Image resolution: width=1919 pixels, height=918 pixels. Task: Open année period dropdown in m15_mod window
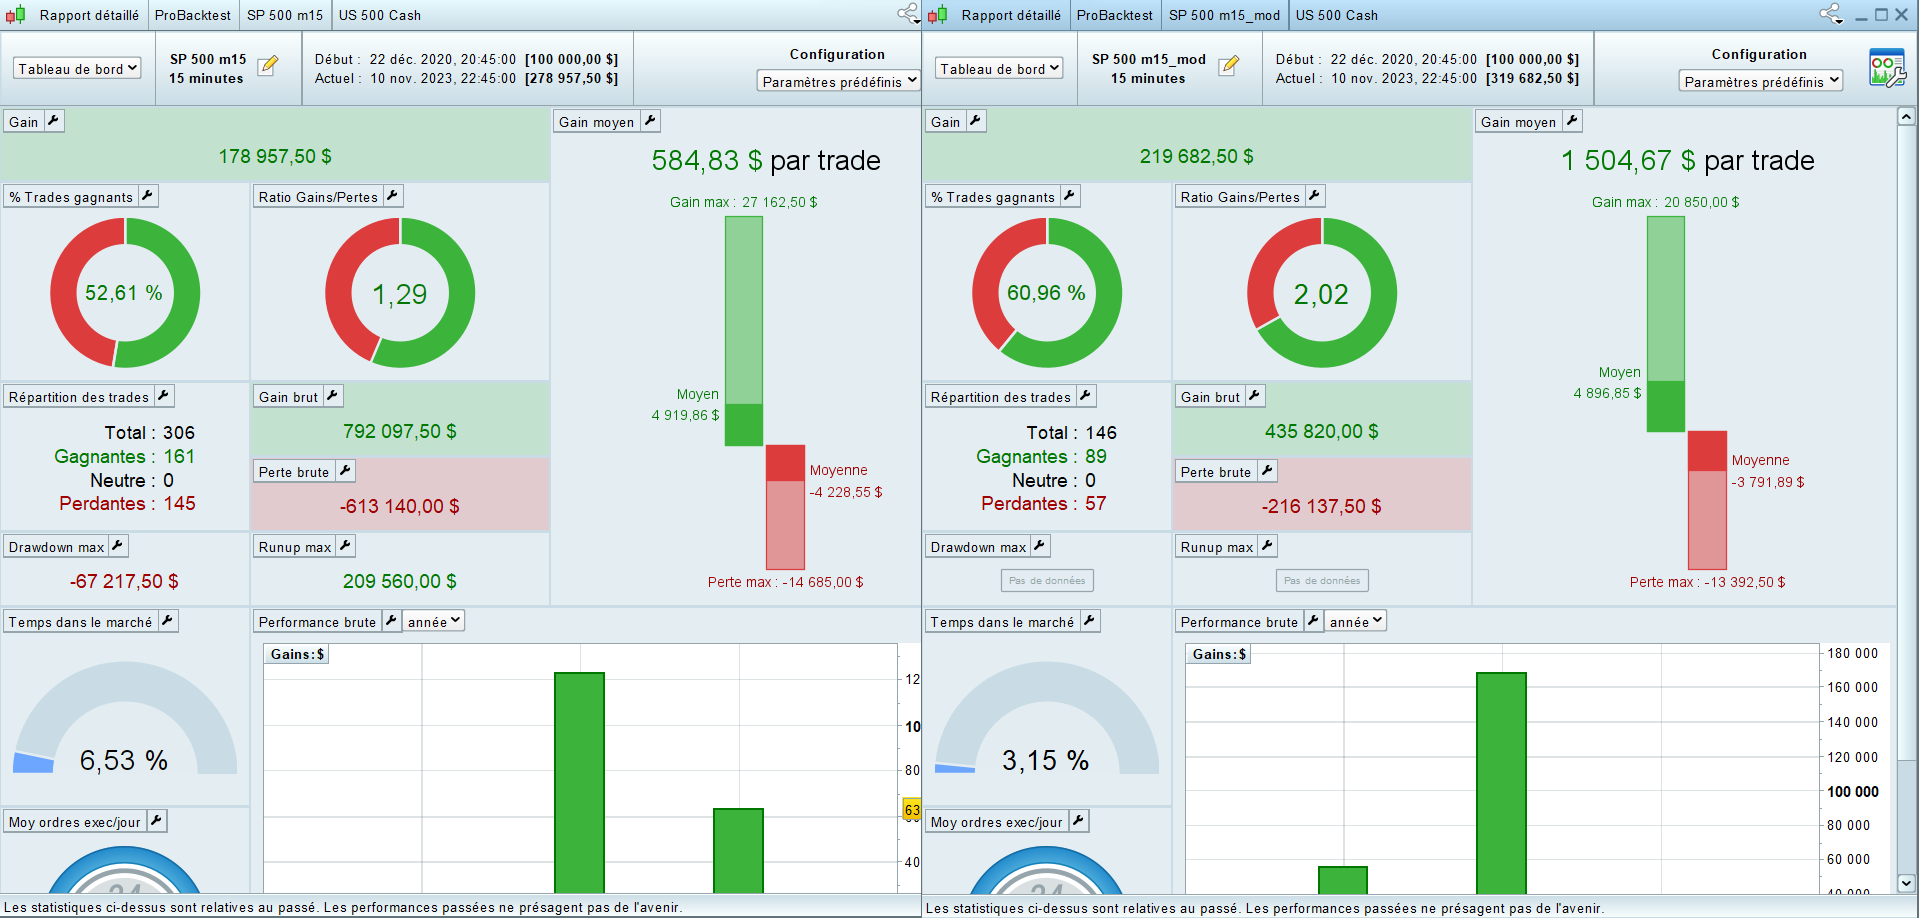coord(1356,621)
